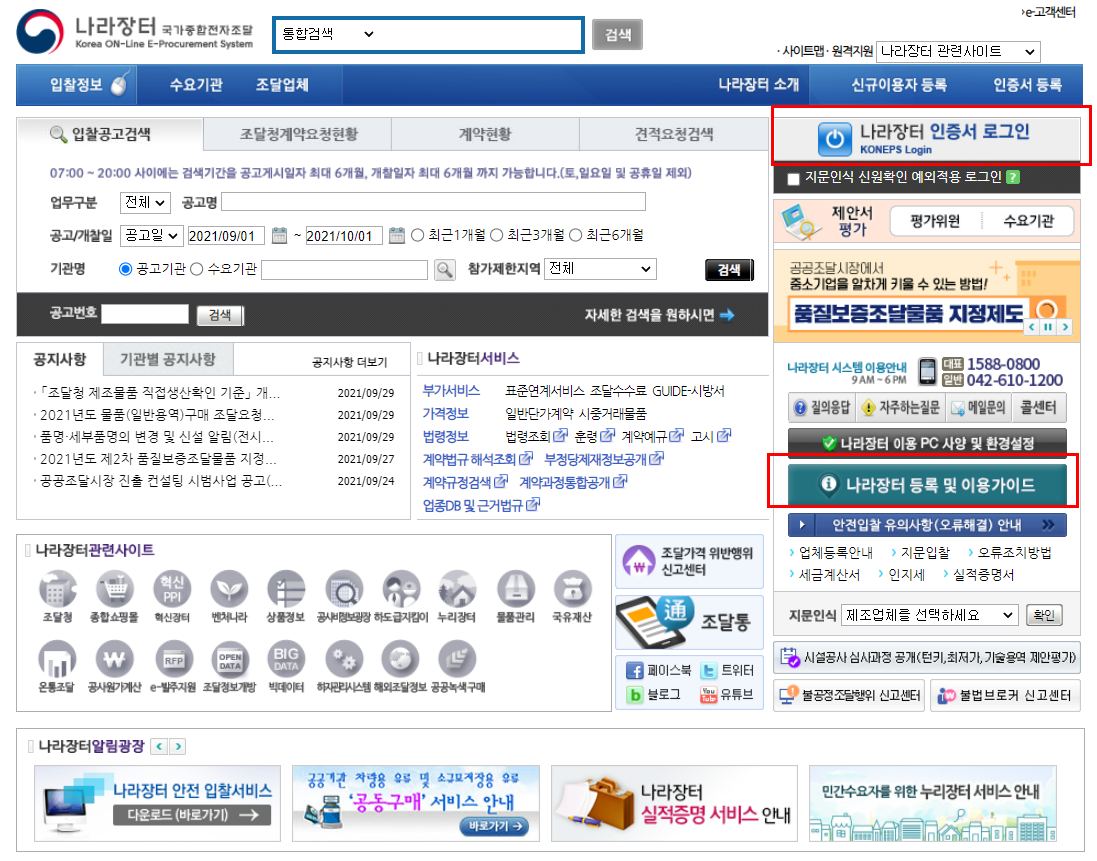The image size is (1097, 861).
Task: Show previous 나라장터알림광장 items
Action: (x=160, y=746)
